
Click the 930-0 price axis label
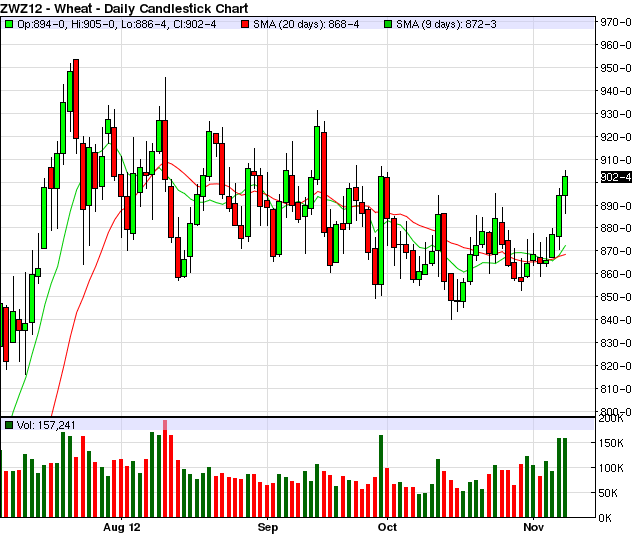tap(616, 114)
